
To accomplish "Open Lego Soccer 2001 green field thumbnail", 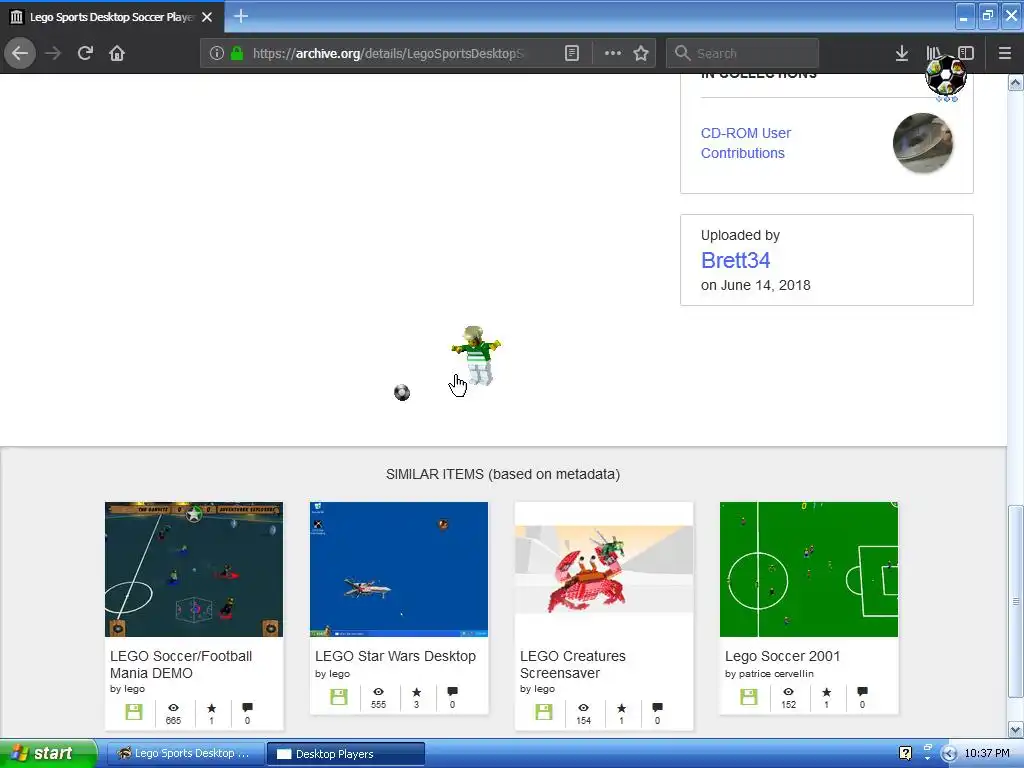I will 808,569.
